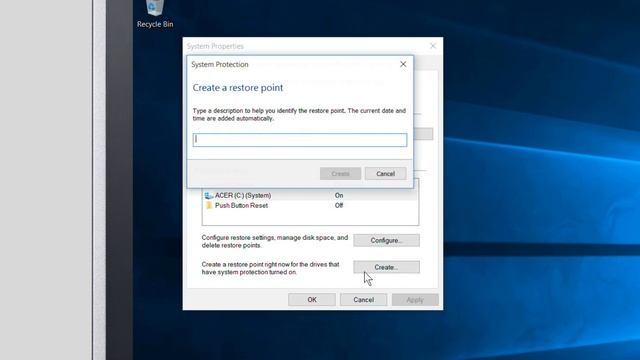Click the System Properties window title
The image size is (640, 360).
tap(215, 46)
